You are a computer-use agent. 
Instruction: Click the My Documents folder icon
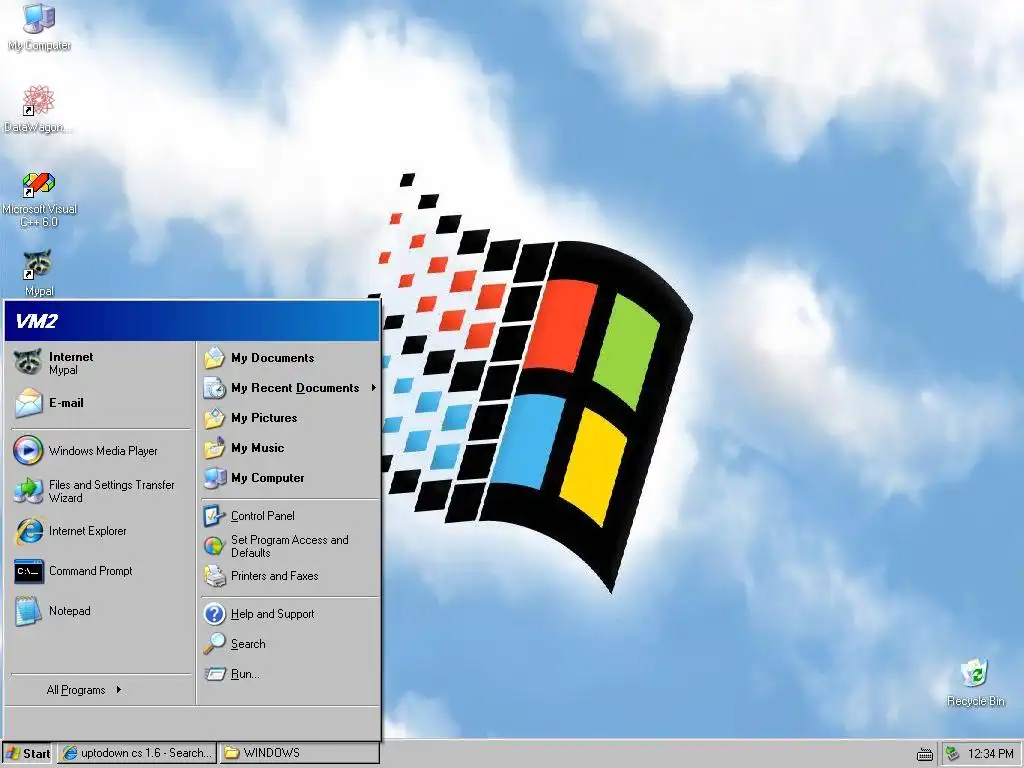214,358
